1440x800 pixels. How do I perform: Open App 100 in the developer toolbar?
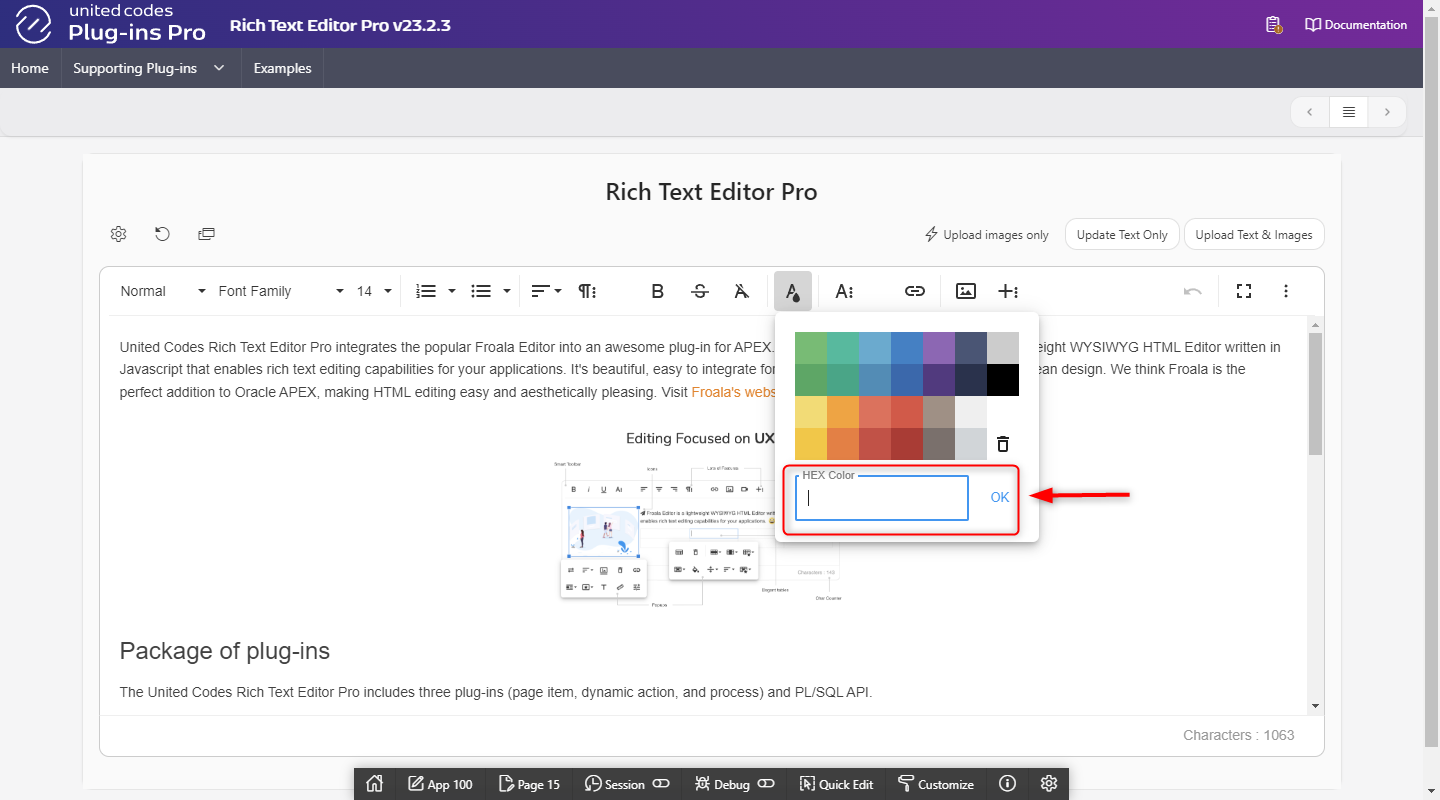440,784
